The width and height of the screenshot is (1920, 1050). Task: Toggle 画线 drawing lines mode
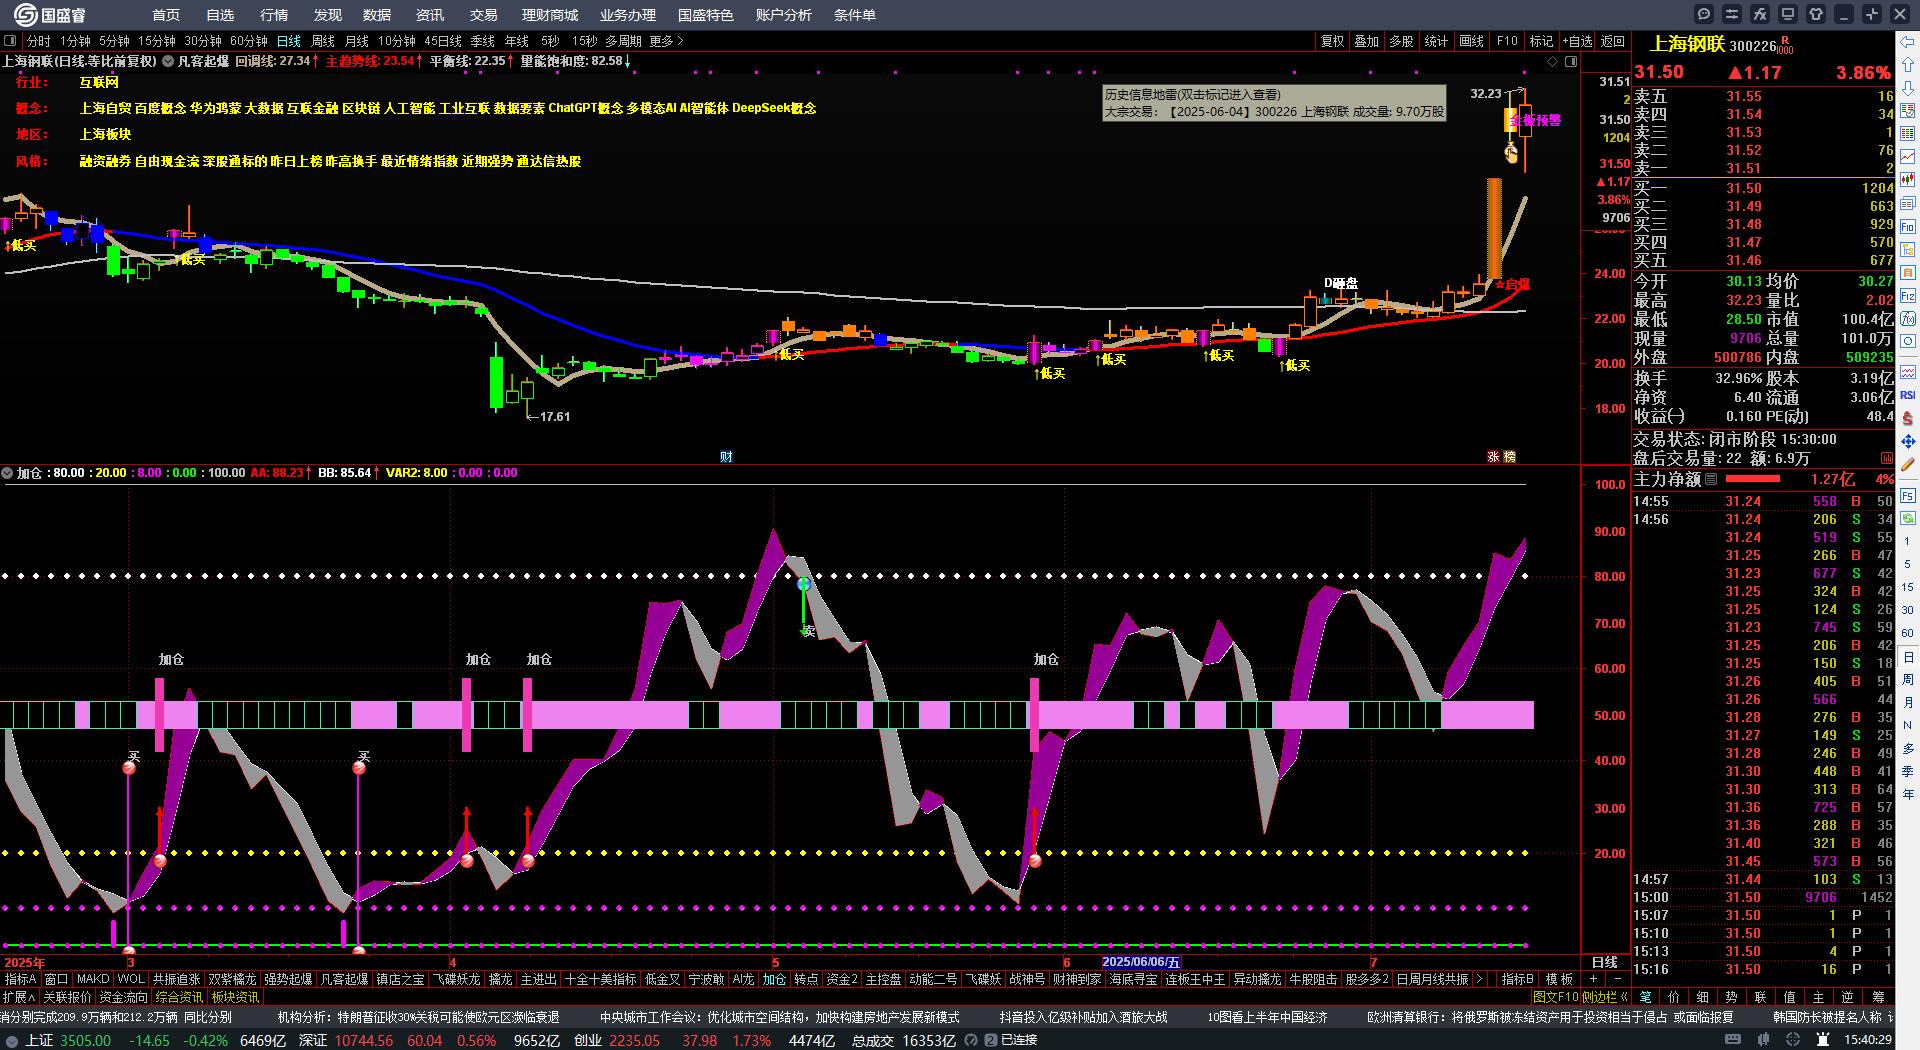coord(1472,41)
